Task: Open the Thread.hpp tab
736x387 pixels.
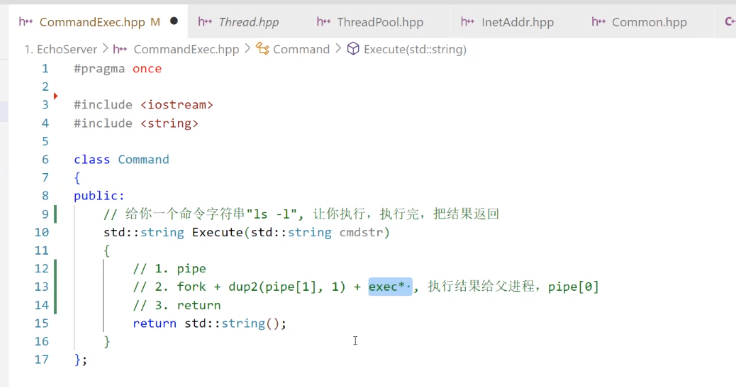Action: coord(248,22)
